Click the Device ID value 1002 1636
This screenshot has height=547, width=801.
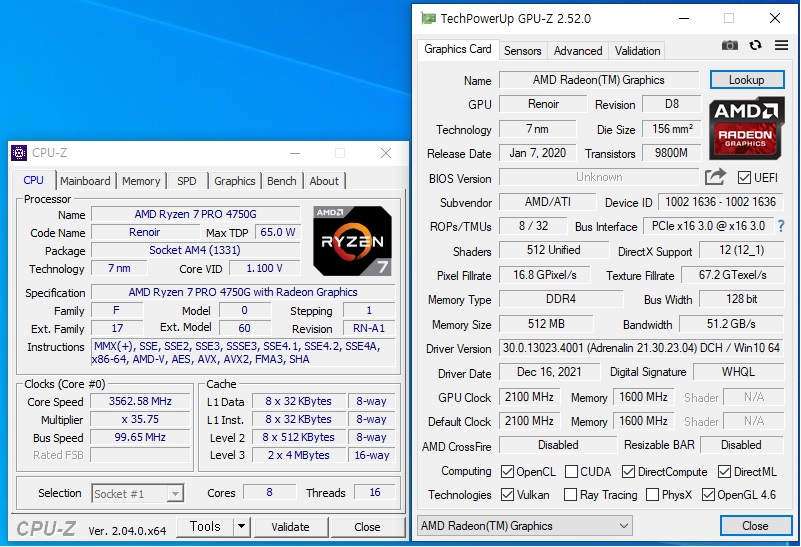click(721, 202)
